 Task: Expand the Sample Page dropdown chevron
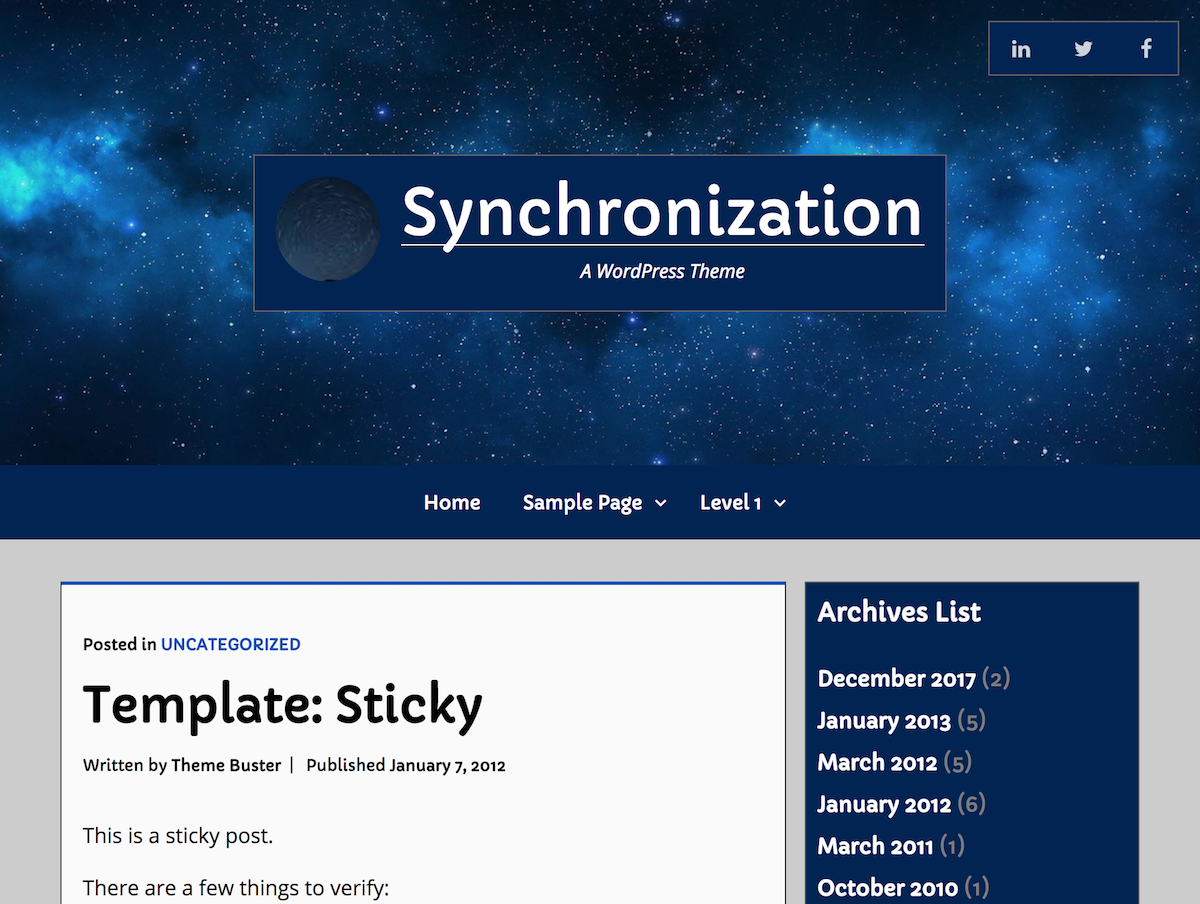click(661, 503)
